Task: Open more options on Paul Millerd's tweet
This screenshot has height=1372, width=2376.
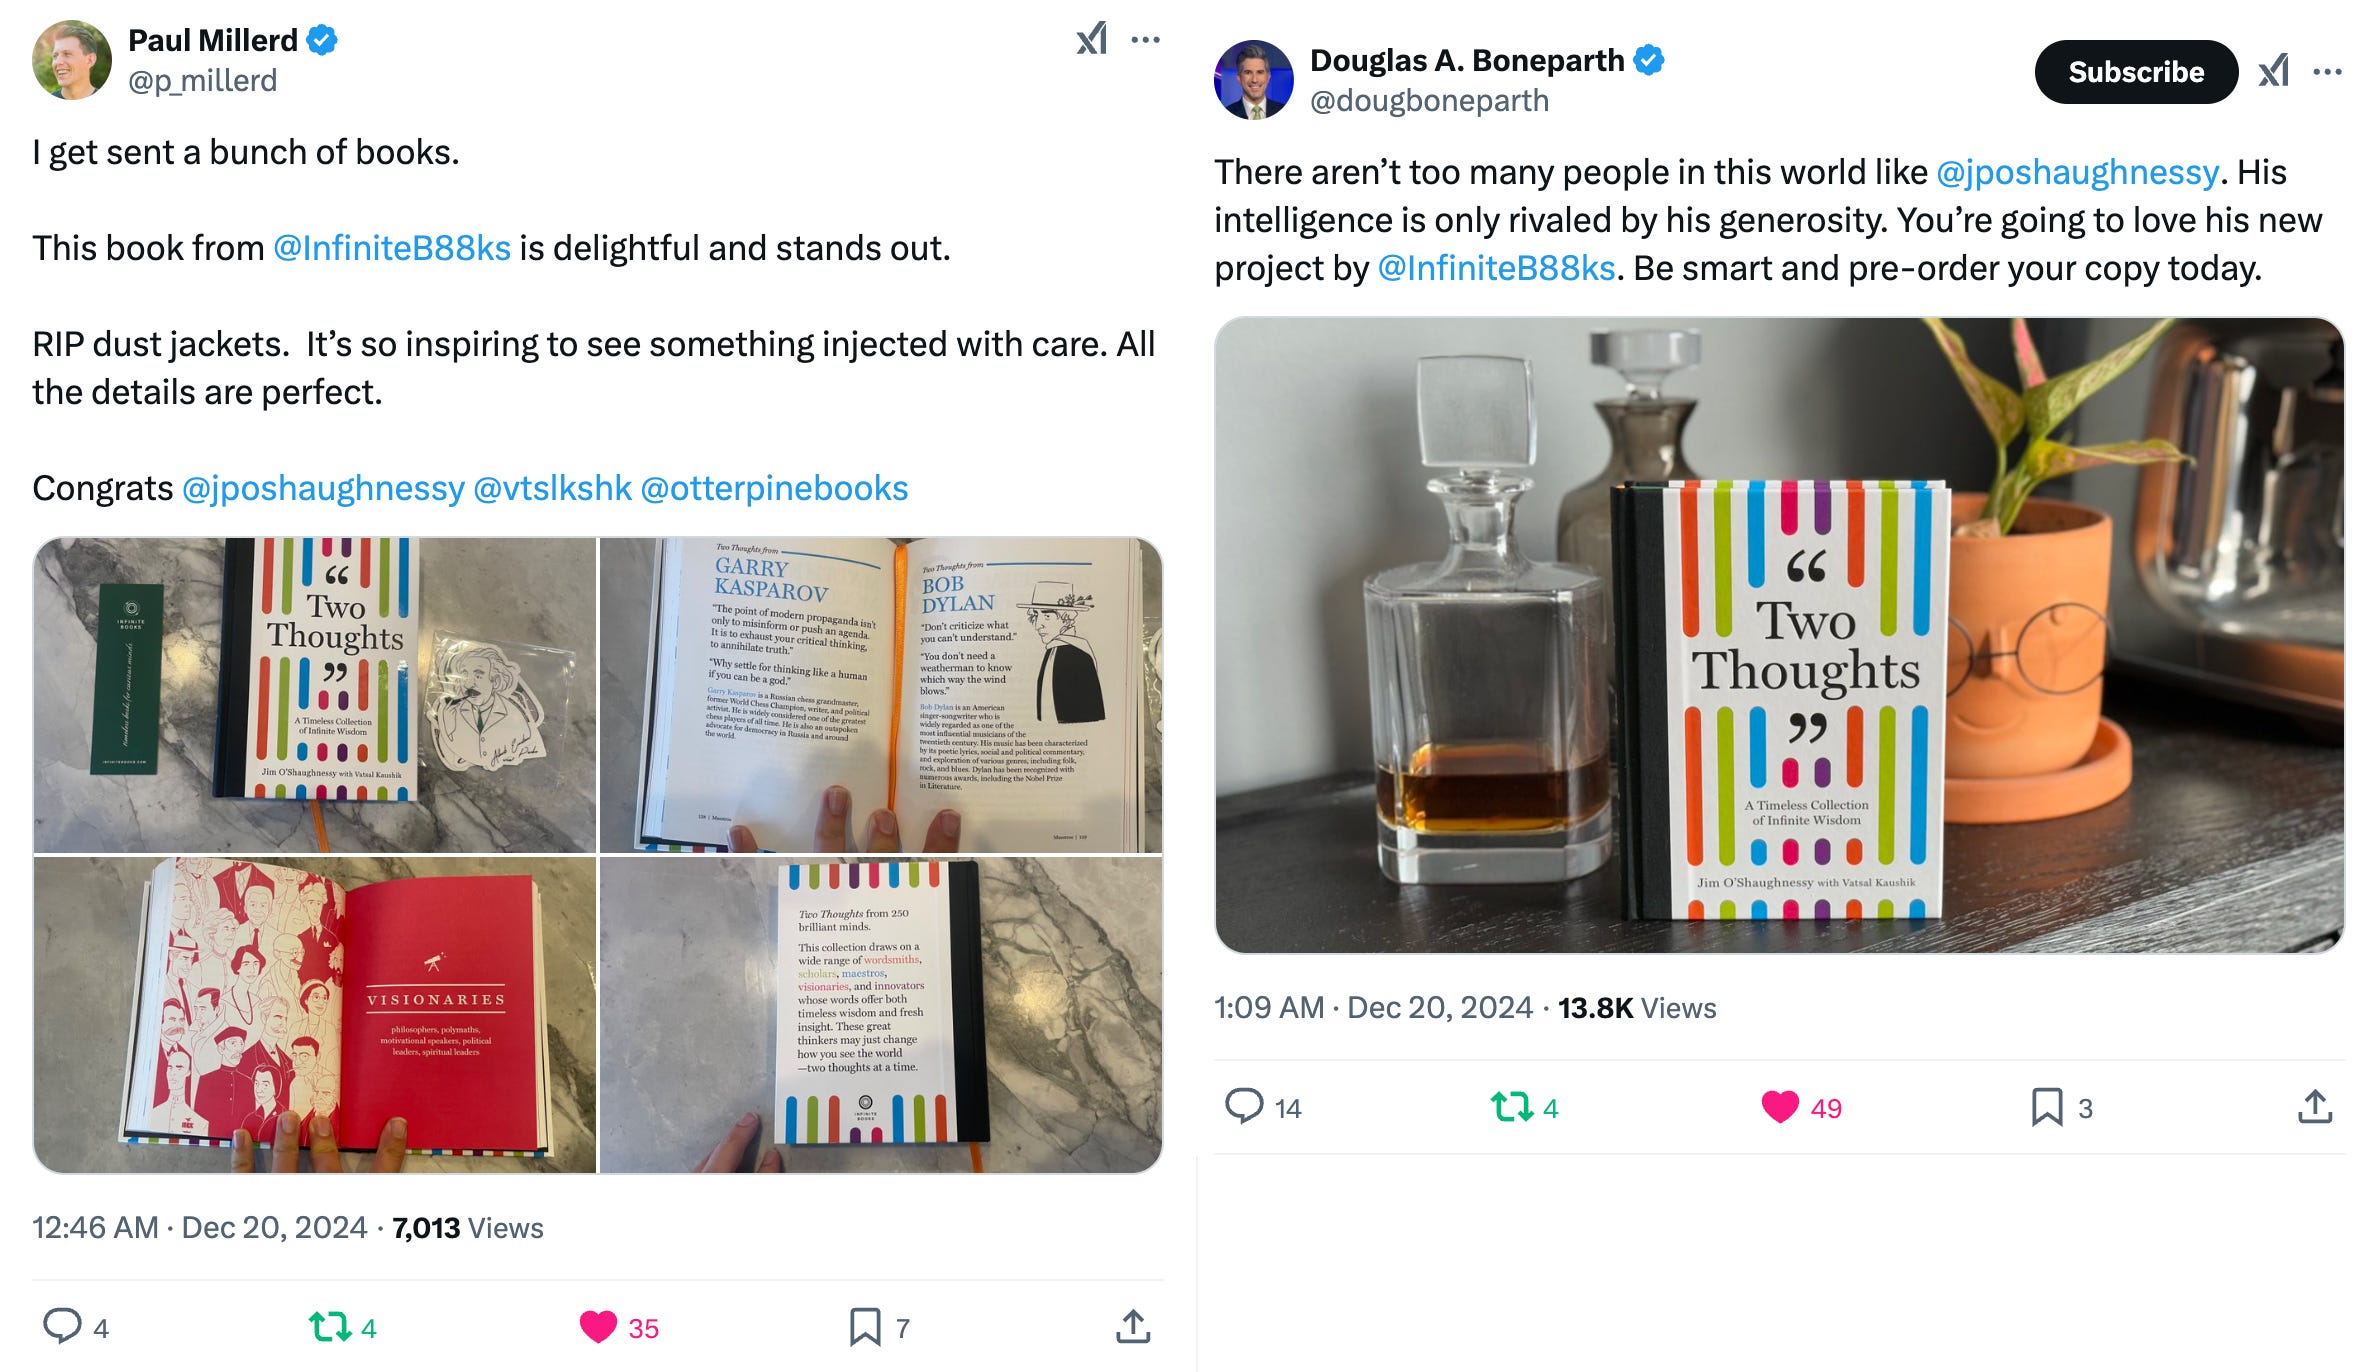Action: point(1145,40)
